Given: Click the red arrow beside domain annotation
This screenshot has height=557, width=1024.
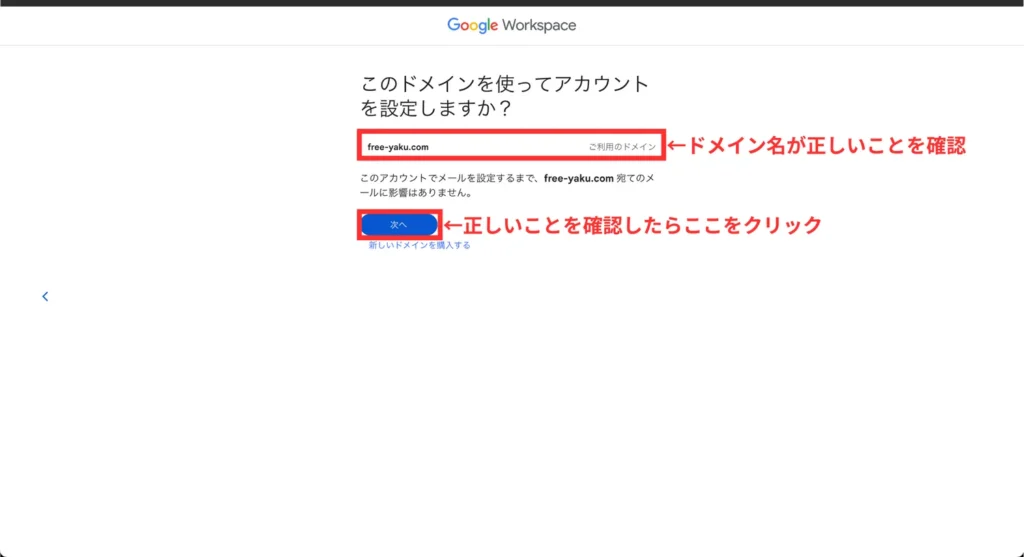Looking at the screenshot, I should [675, 146].
